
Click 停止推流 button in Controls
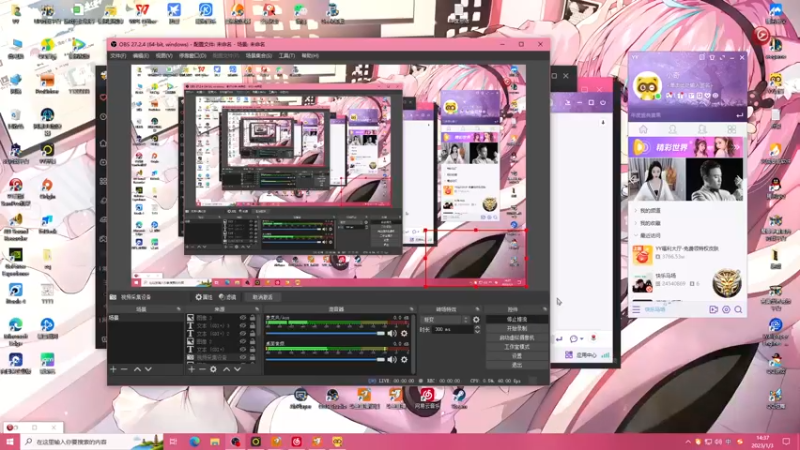pyautogui.click(x=517, y=319)
